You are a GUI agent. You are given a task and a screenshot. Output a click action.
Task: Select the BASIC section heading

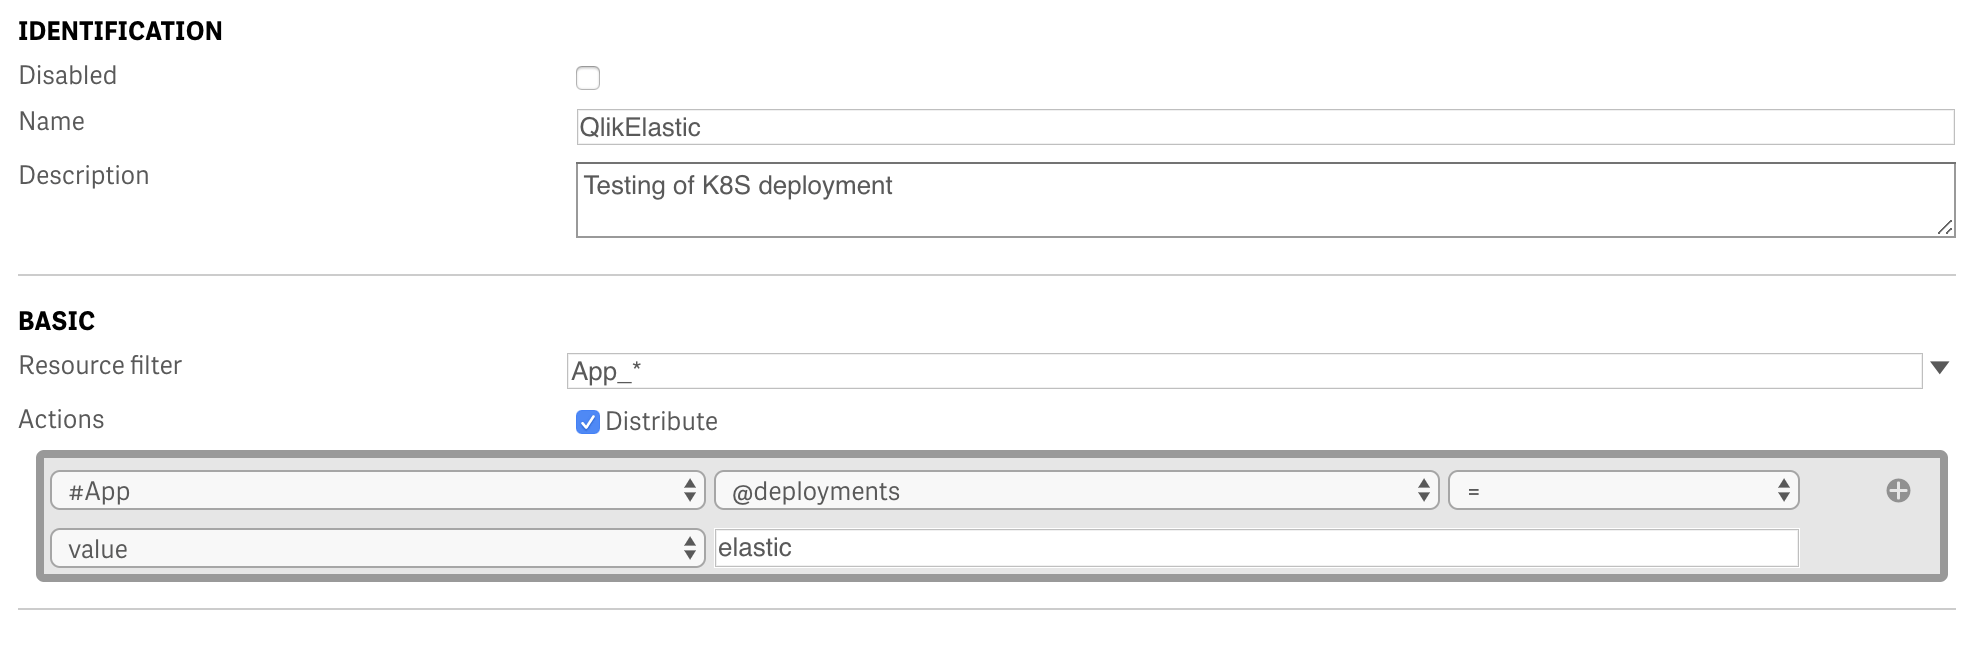coord(57,321)
